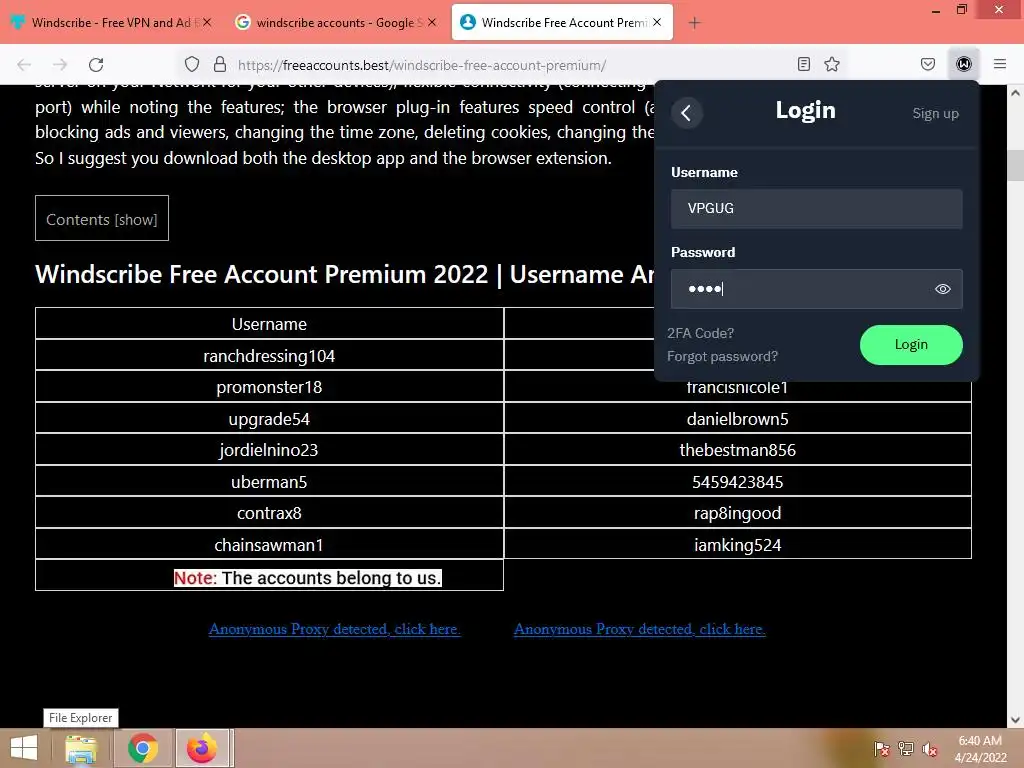Image resolution: width=1024 pixels, height=768 pixels.
Task: Focus the Username field containing VPGUG
Action: (816, 208)
